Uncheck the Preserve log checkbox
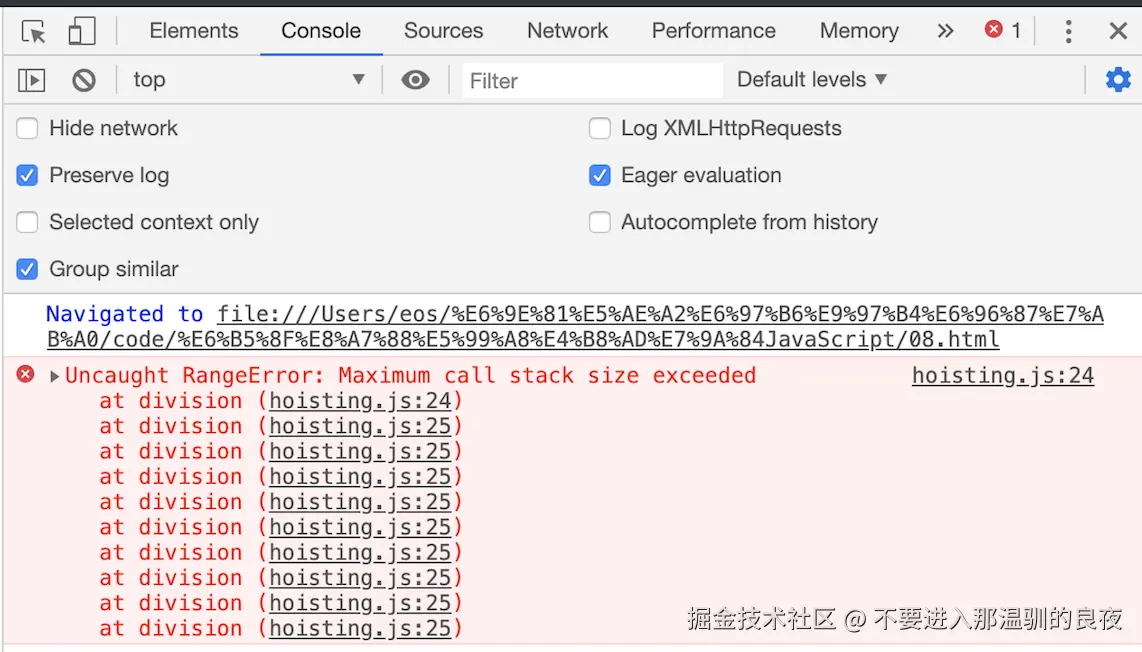The width and height of the screenshot is (1142, 652). 28,176
